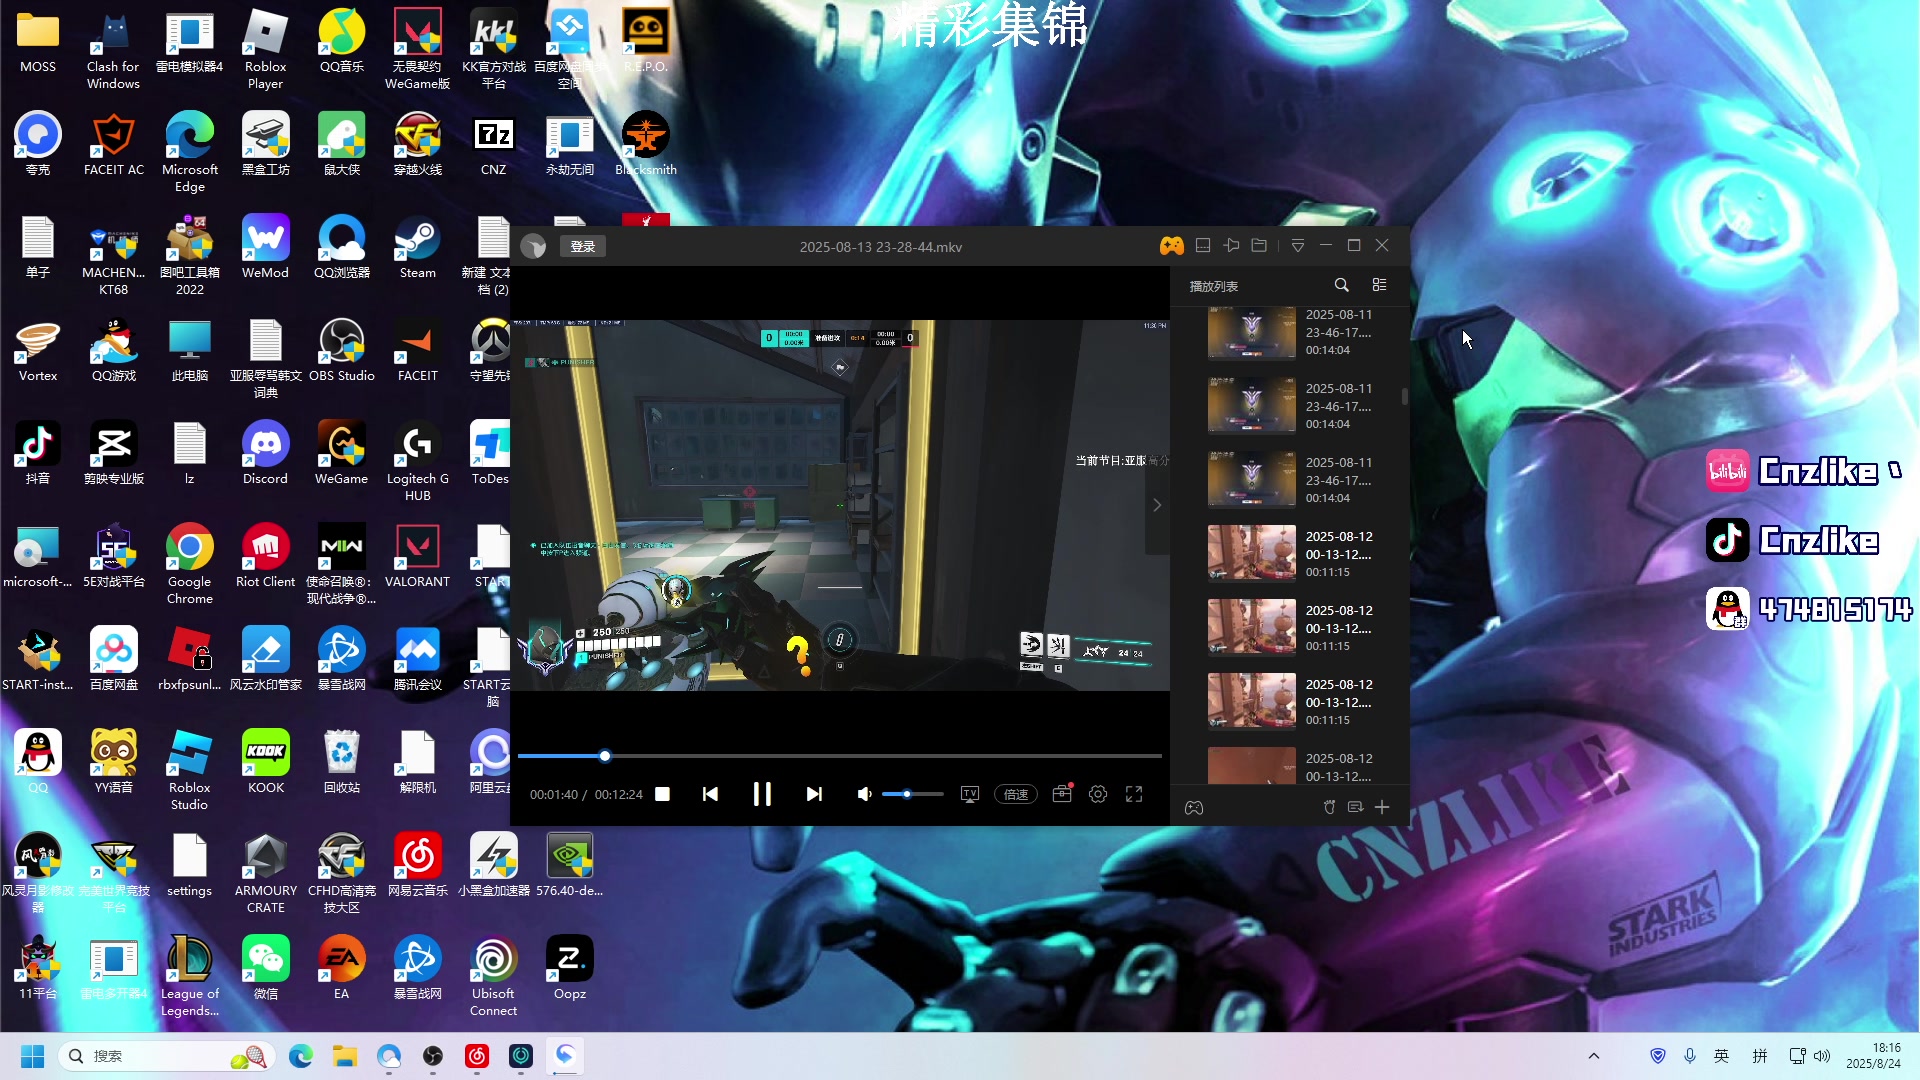Click the 登录 login button
Screen dimensions: 1920x1080
coord(583,246)
